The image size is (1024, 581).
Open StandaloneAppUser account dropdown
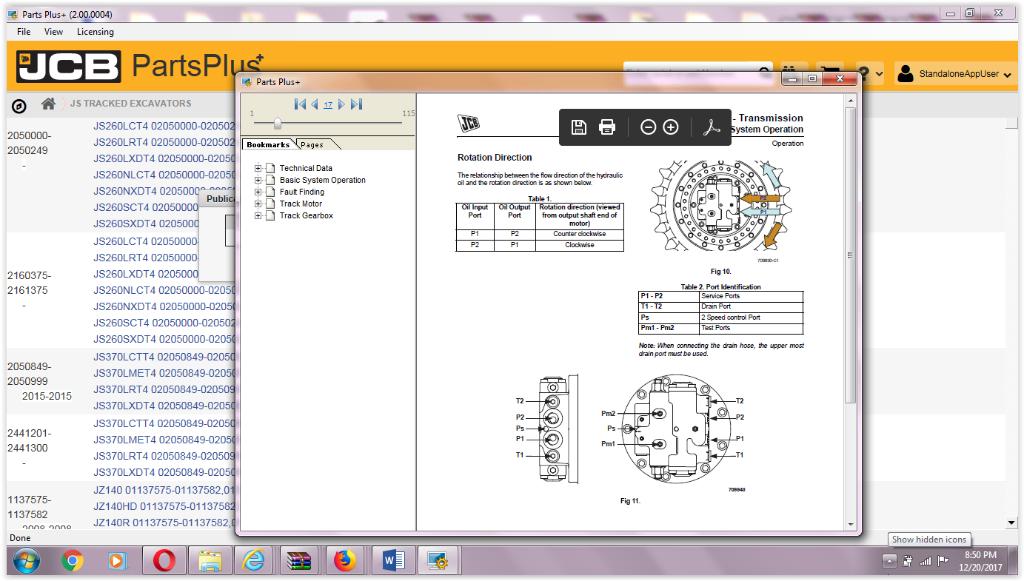tap(954, 74)
